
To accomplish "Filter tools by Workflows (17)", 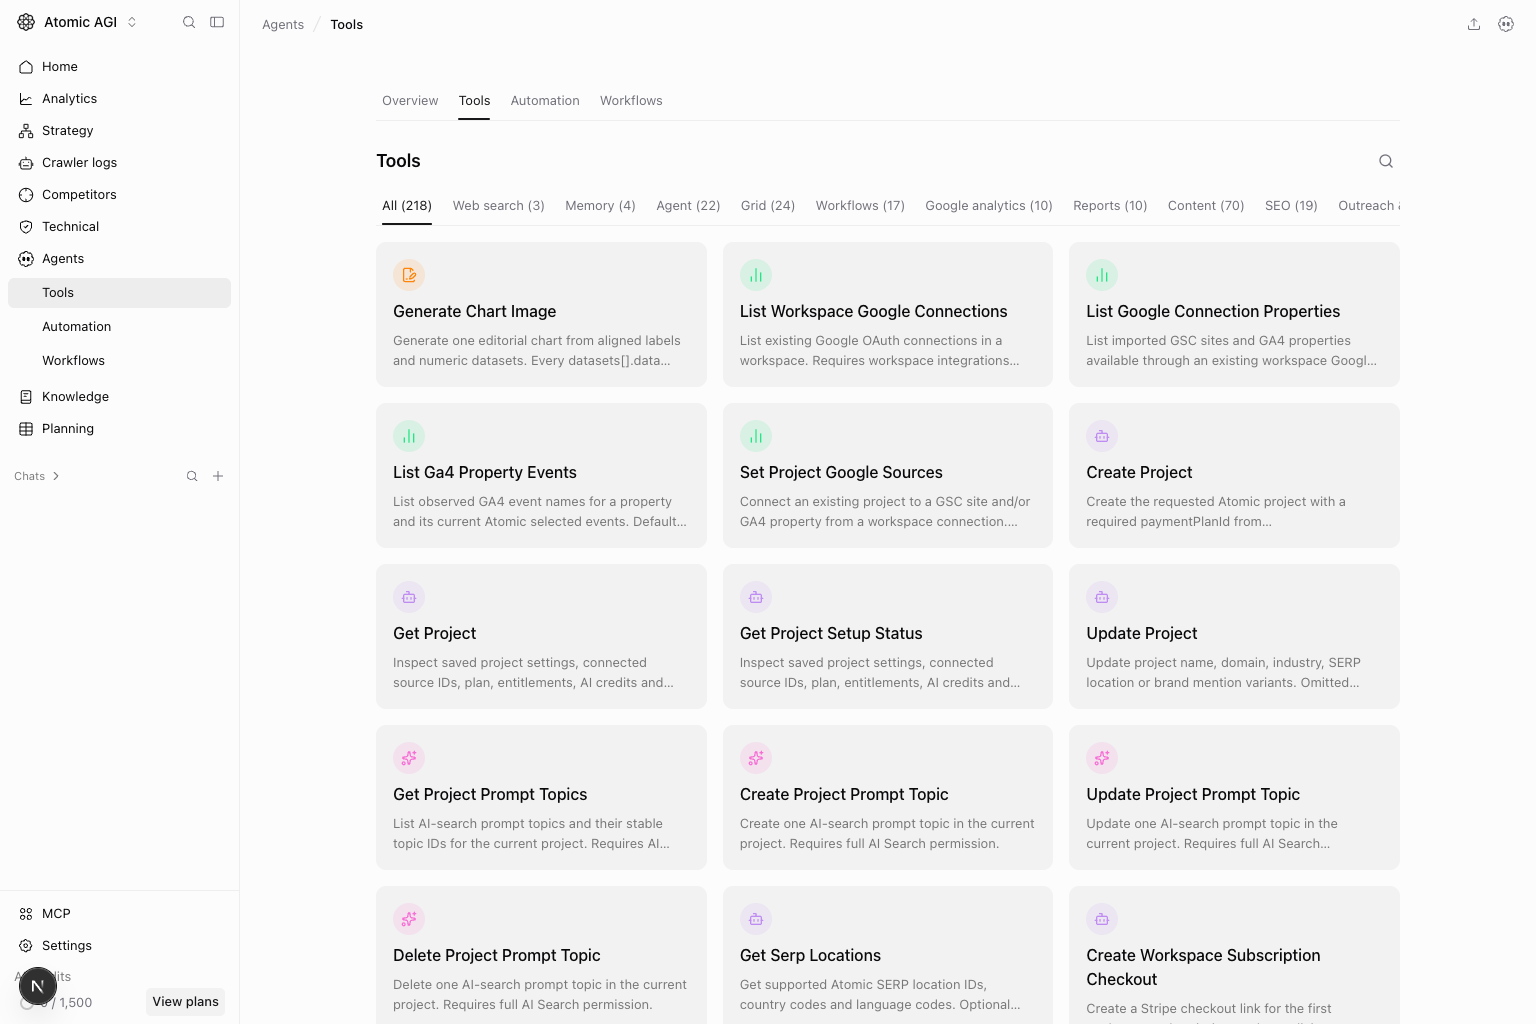I will click(860, 206).
